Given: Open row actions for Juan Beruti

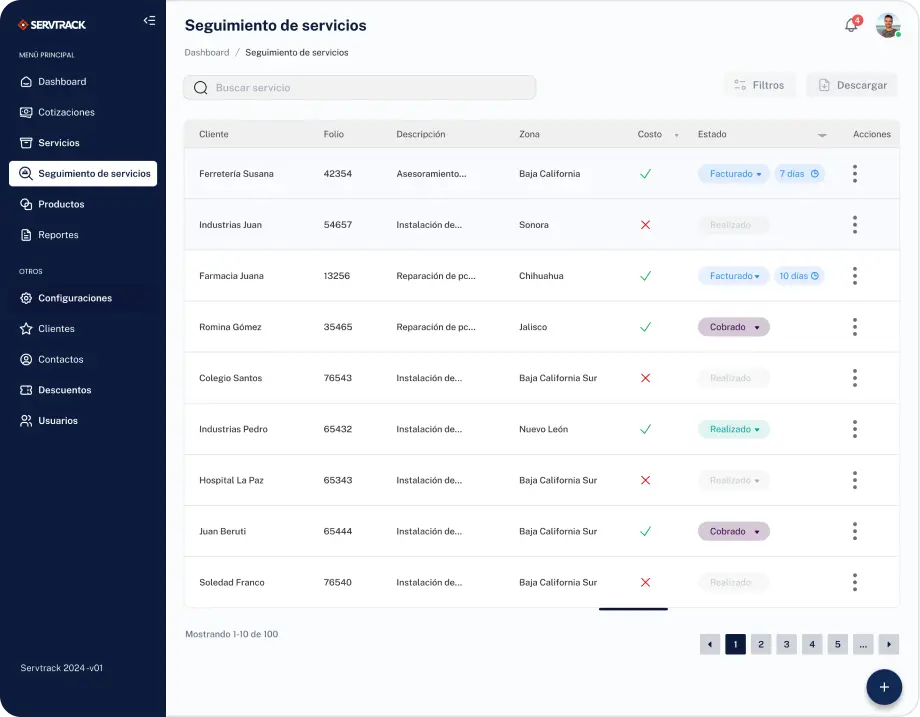Looking at the screenshot, I should tap(854, 531).
